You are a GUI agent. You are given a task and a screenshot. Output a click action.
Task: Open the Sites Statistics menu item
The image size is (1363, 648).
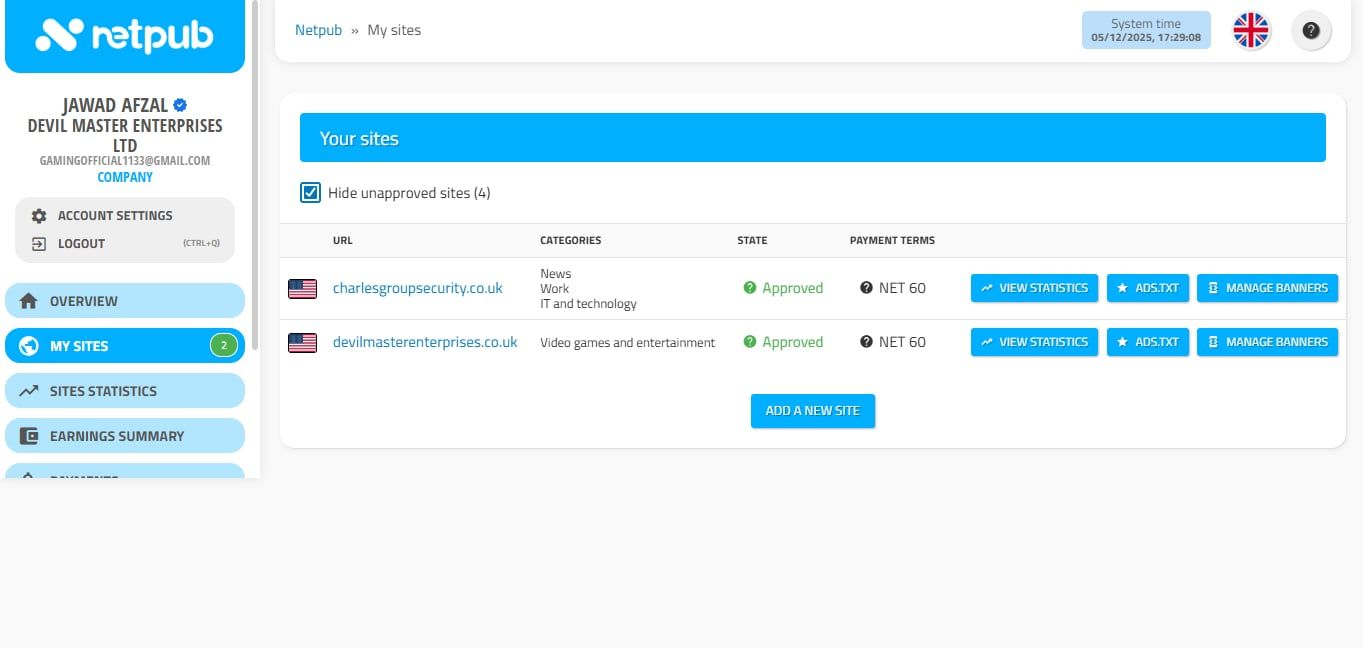click(x=125, y=391)
